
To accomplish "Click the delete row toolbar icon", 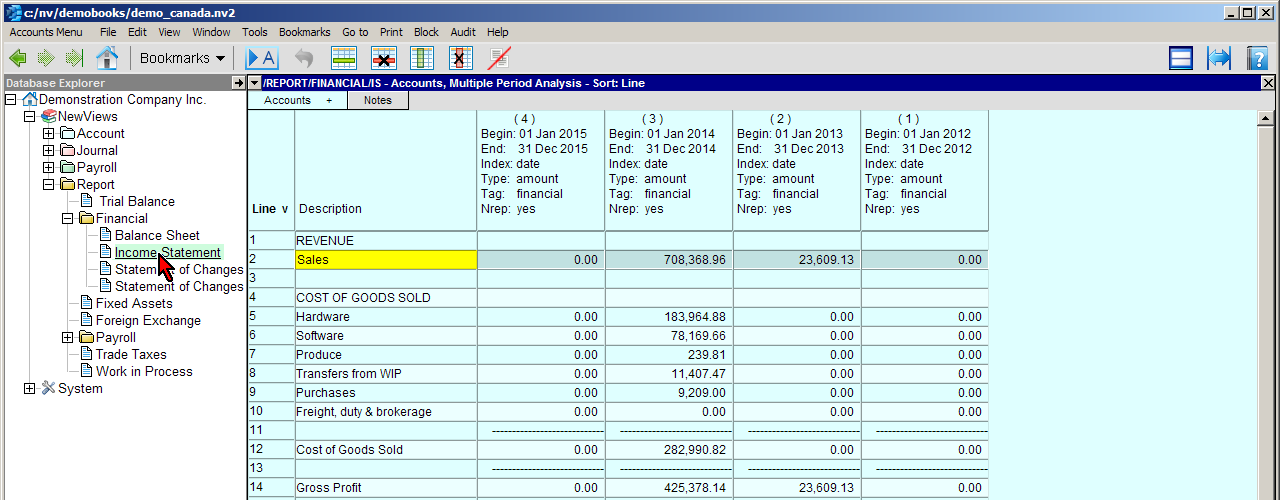I will (384, 58).
